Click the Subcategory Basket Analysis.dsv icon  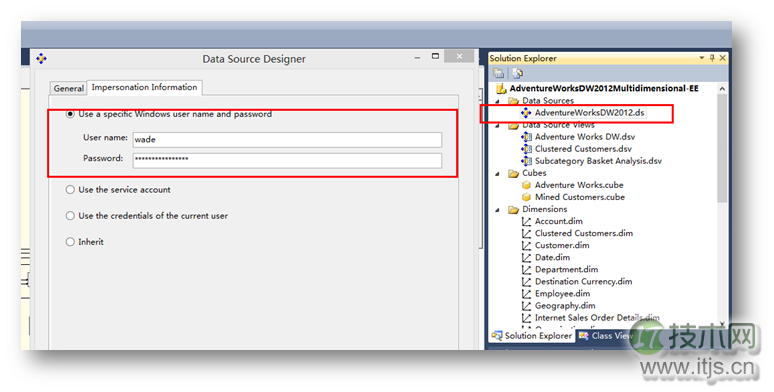[526, 161]
